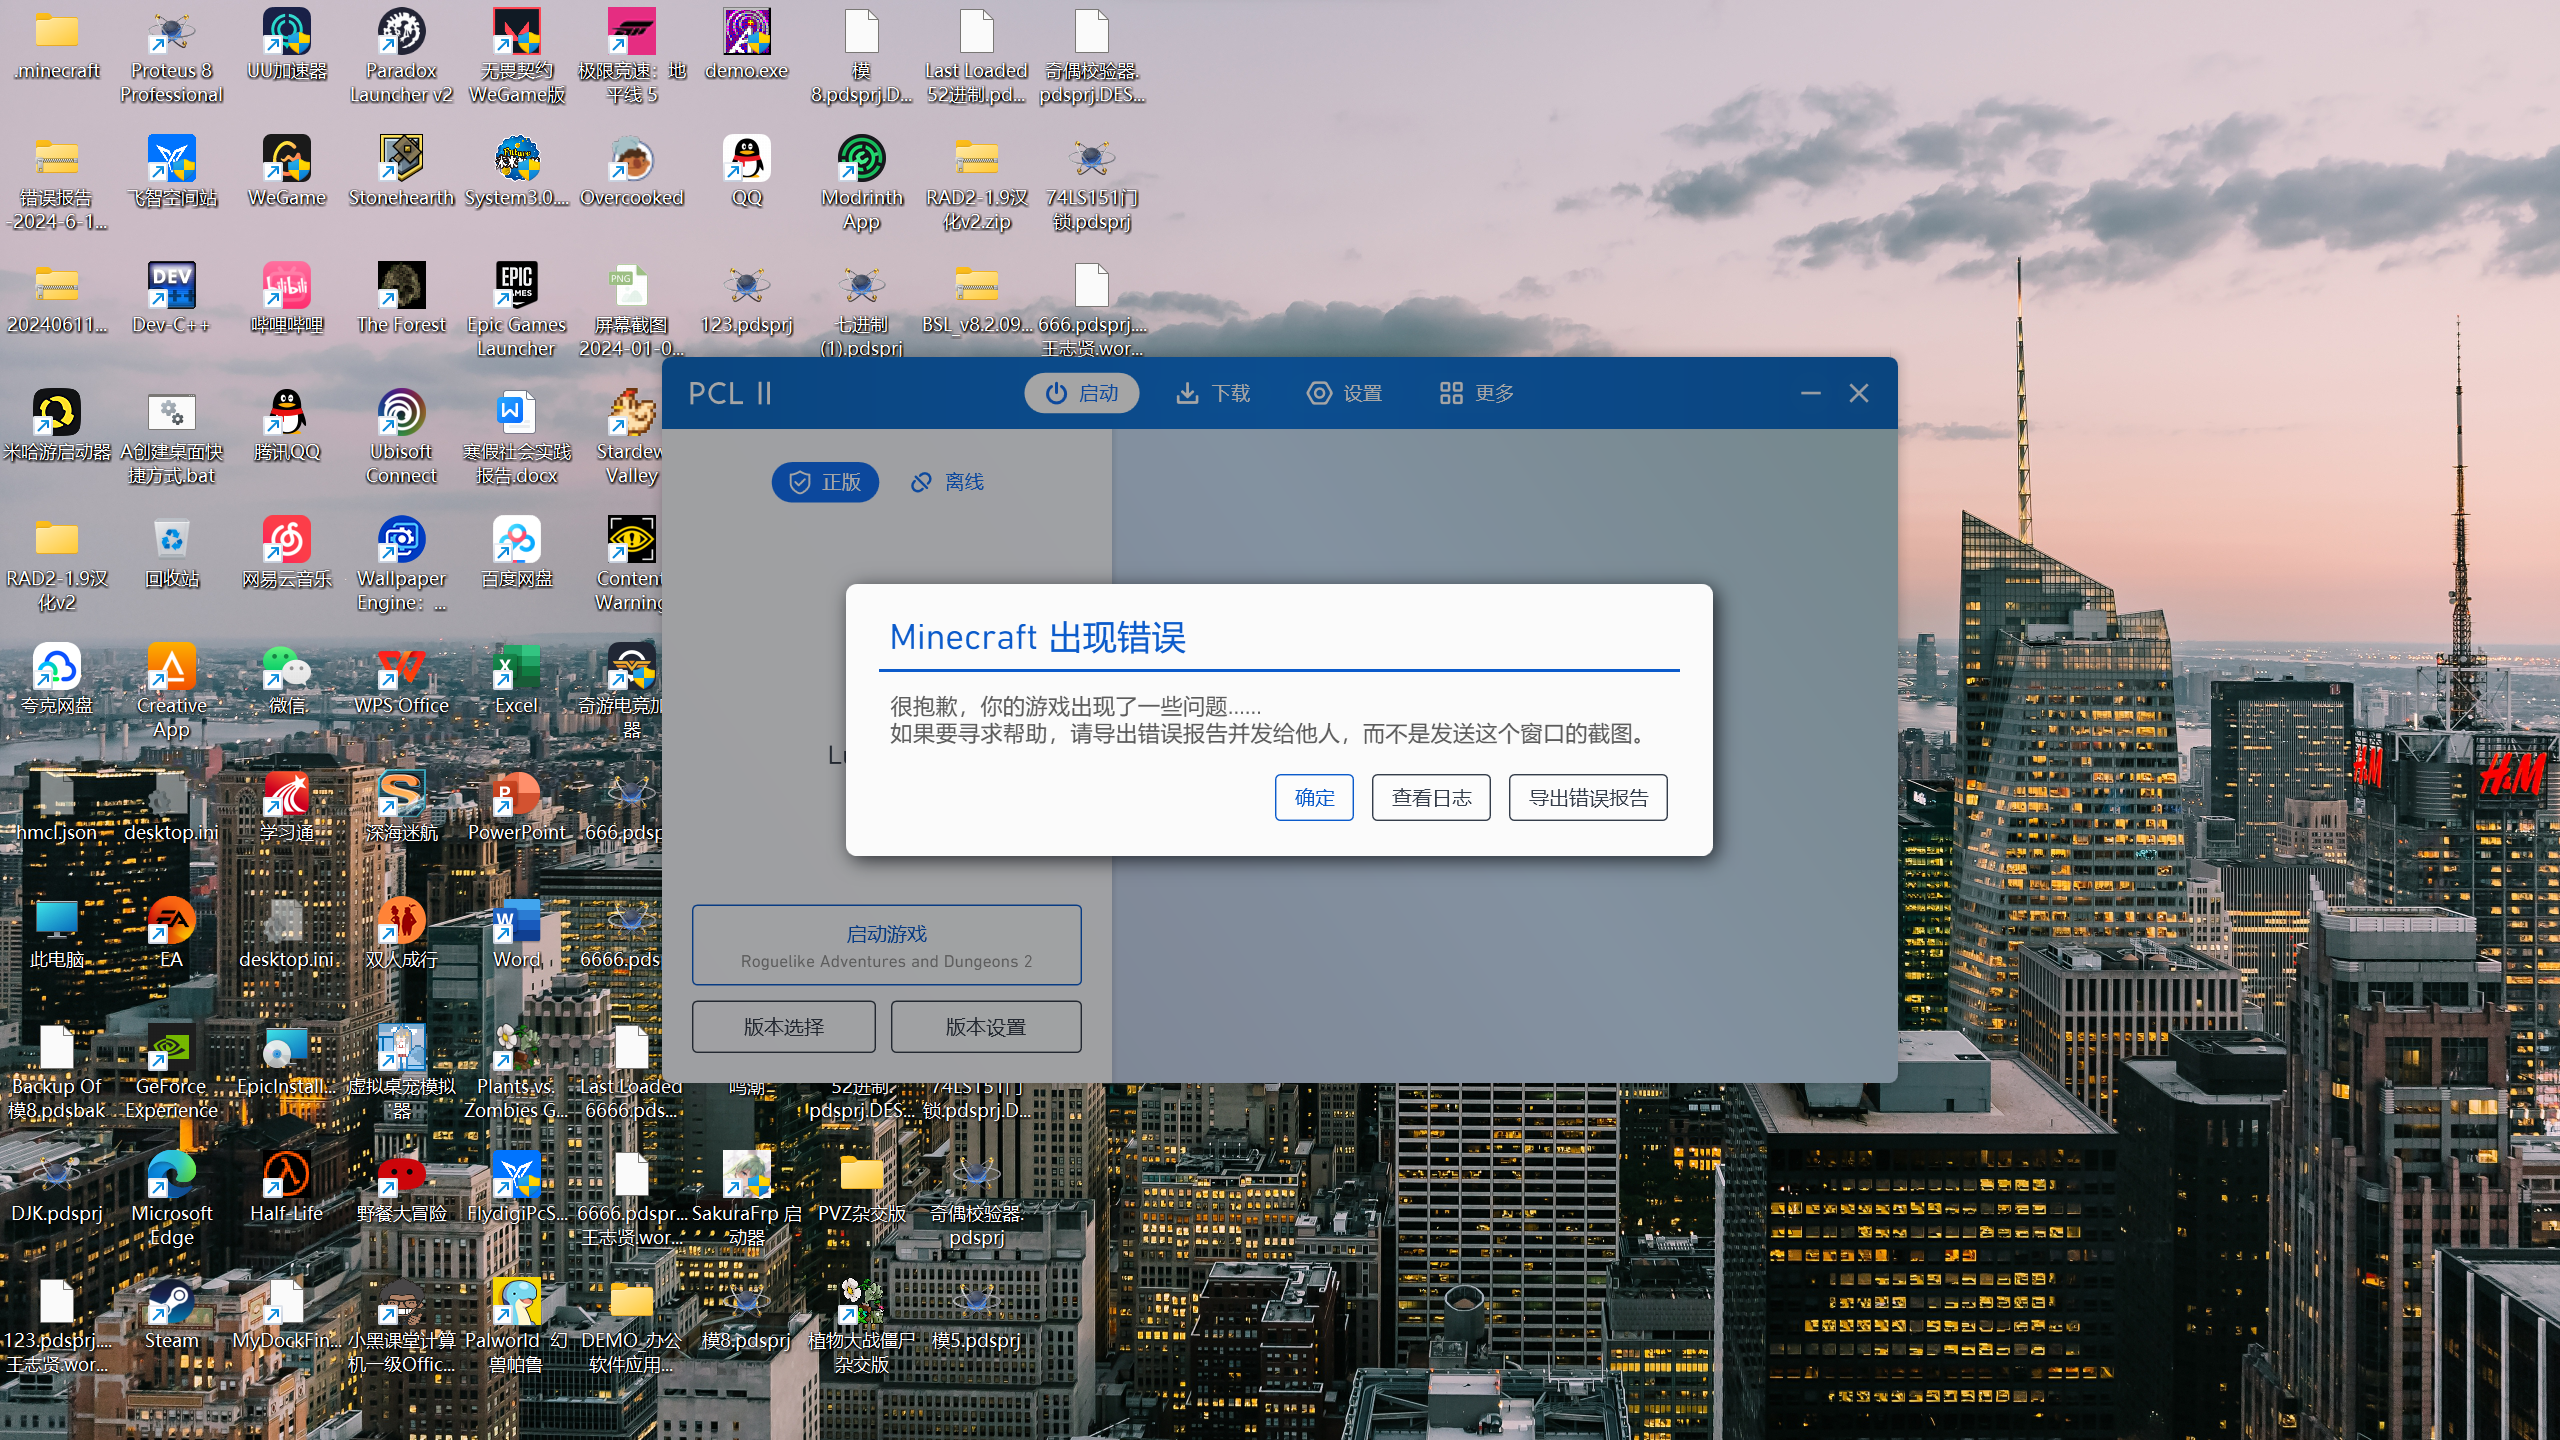
Task: Select the Overcooked desktop icon
Action: click(632, 172)
